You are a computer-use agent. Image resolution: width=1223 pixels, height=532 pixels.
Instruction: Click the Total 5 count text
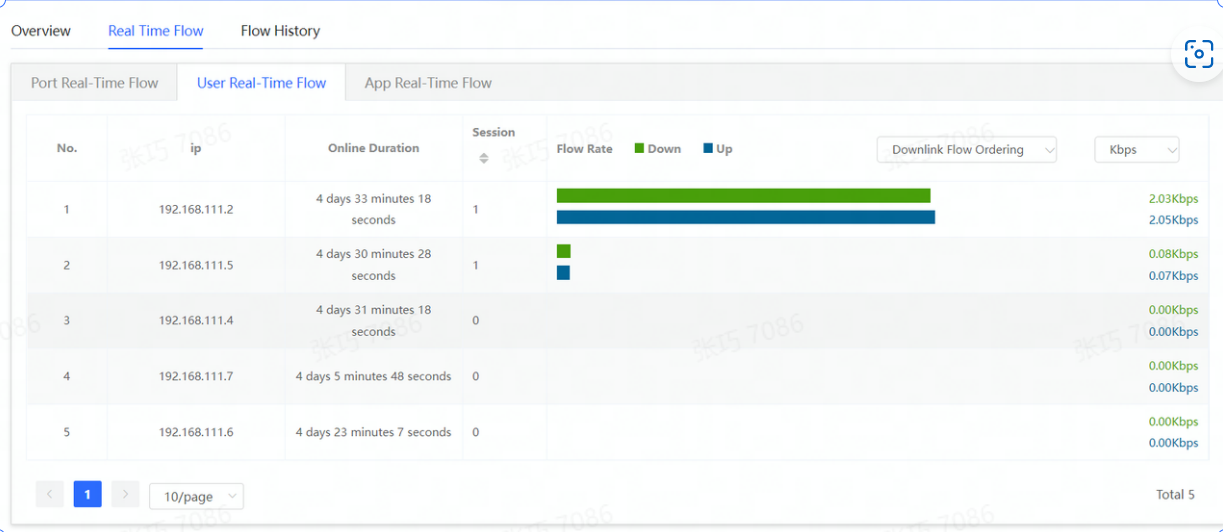(x=1175, y=495)
